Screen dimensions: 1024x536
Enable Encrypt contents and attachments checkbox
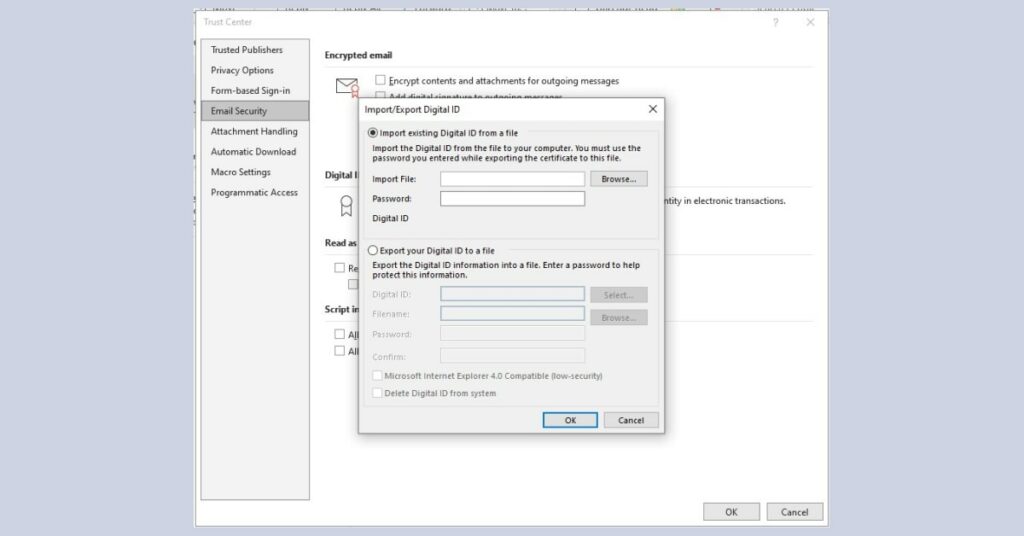(381, 80)
